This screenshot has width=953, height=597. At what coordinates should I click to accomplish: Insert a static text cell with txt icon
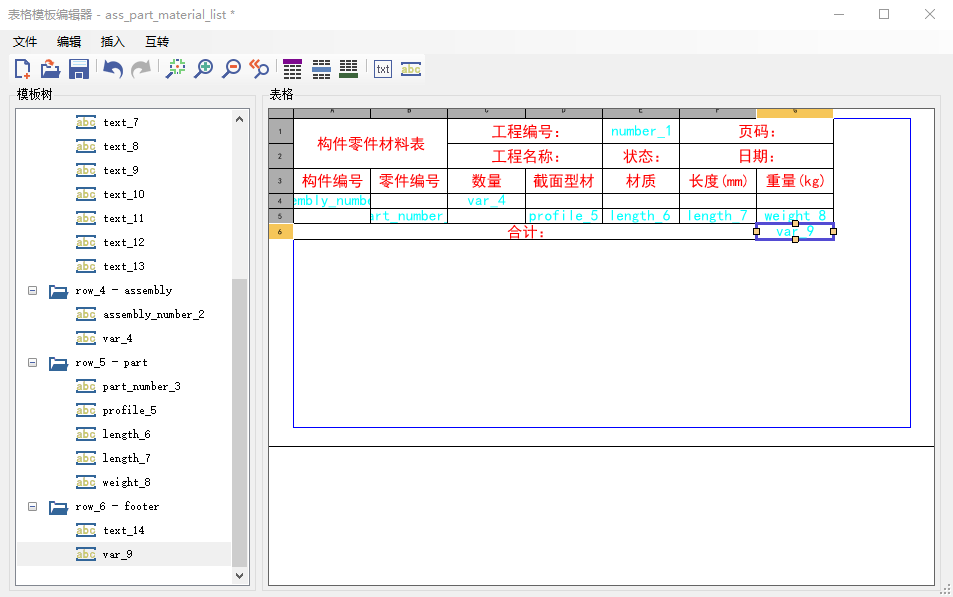click(x=383, y=69)
